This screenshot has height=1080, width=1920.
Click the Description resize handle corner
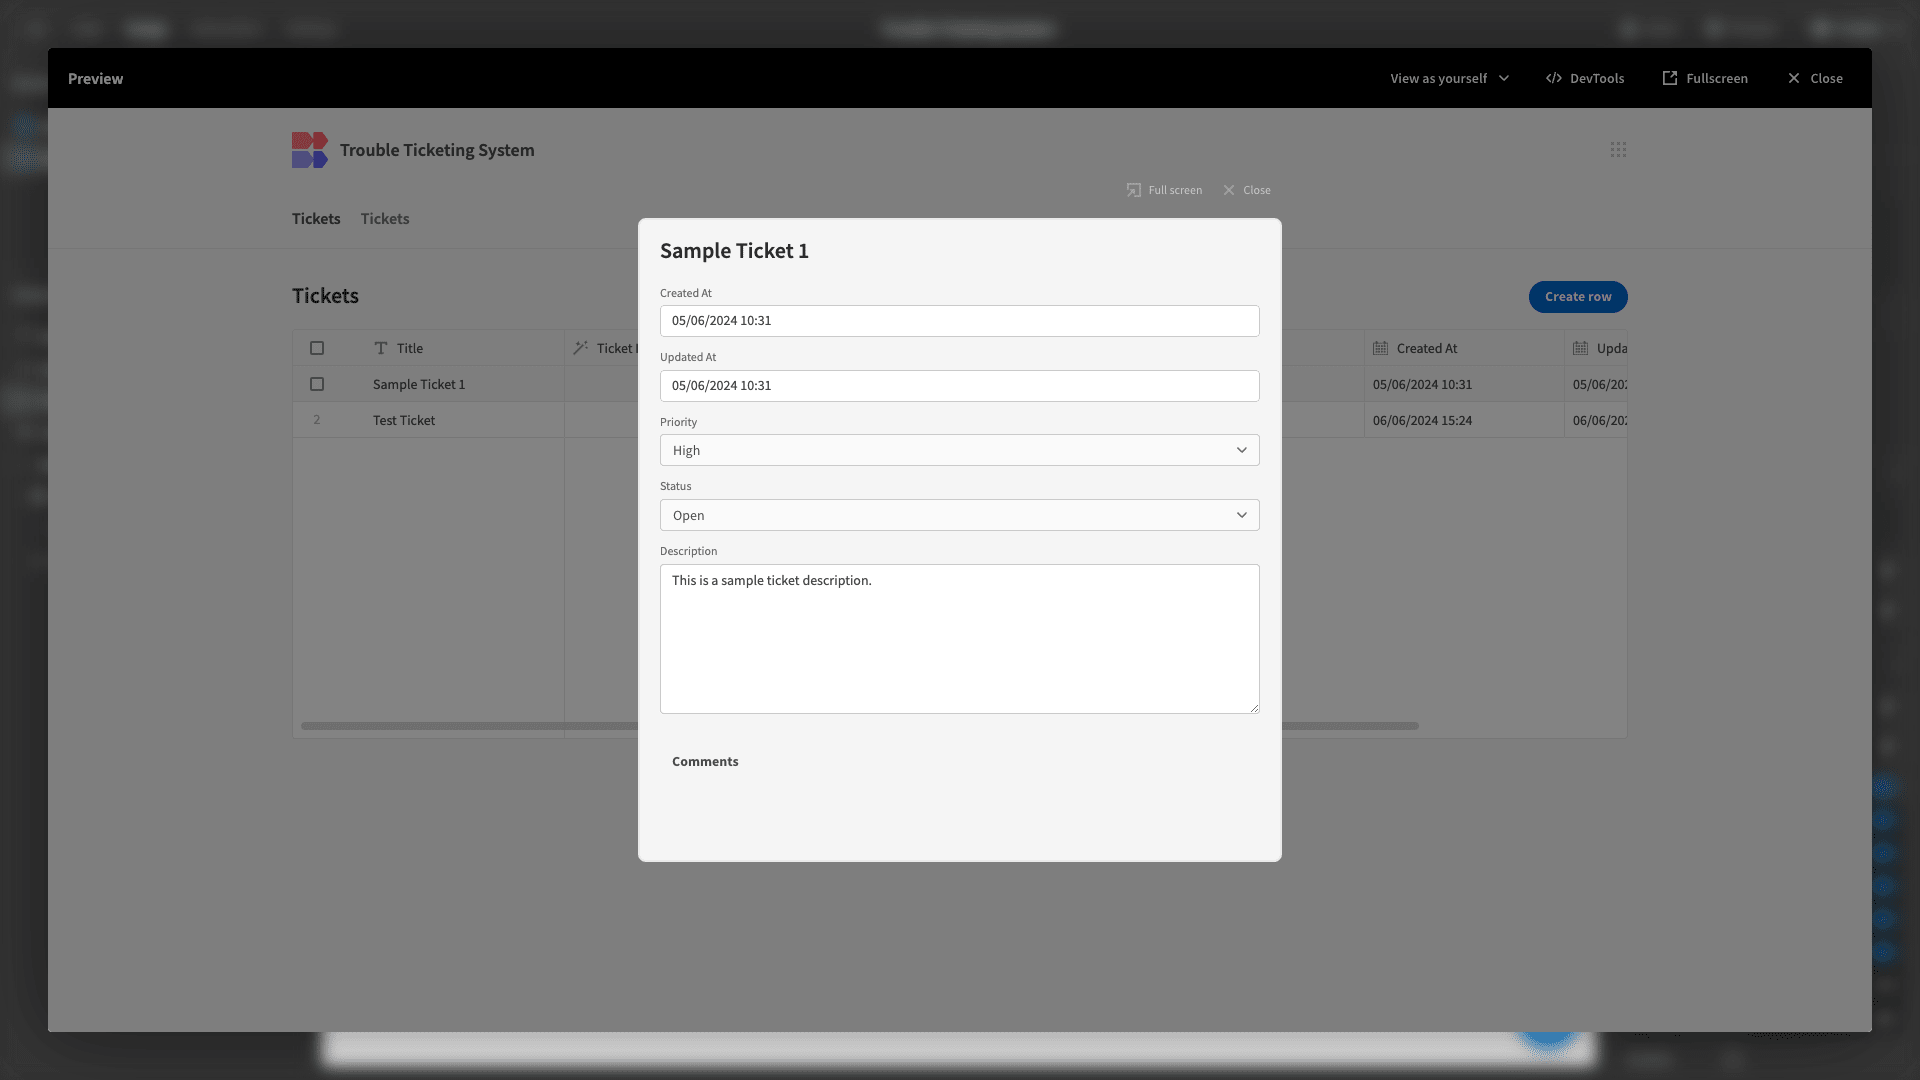pyautogui.click(x=1254, y=708)
